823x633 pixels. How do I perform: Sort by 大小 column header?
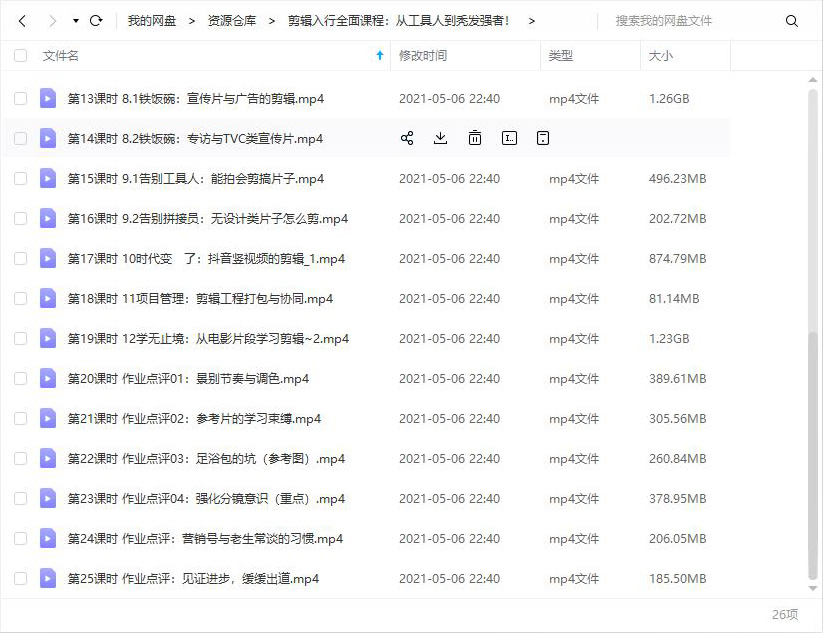tap(661, 55)
